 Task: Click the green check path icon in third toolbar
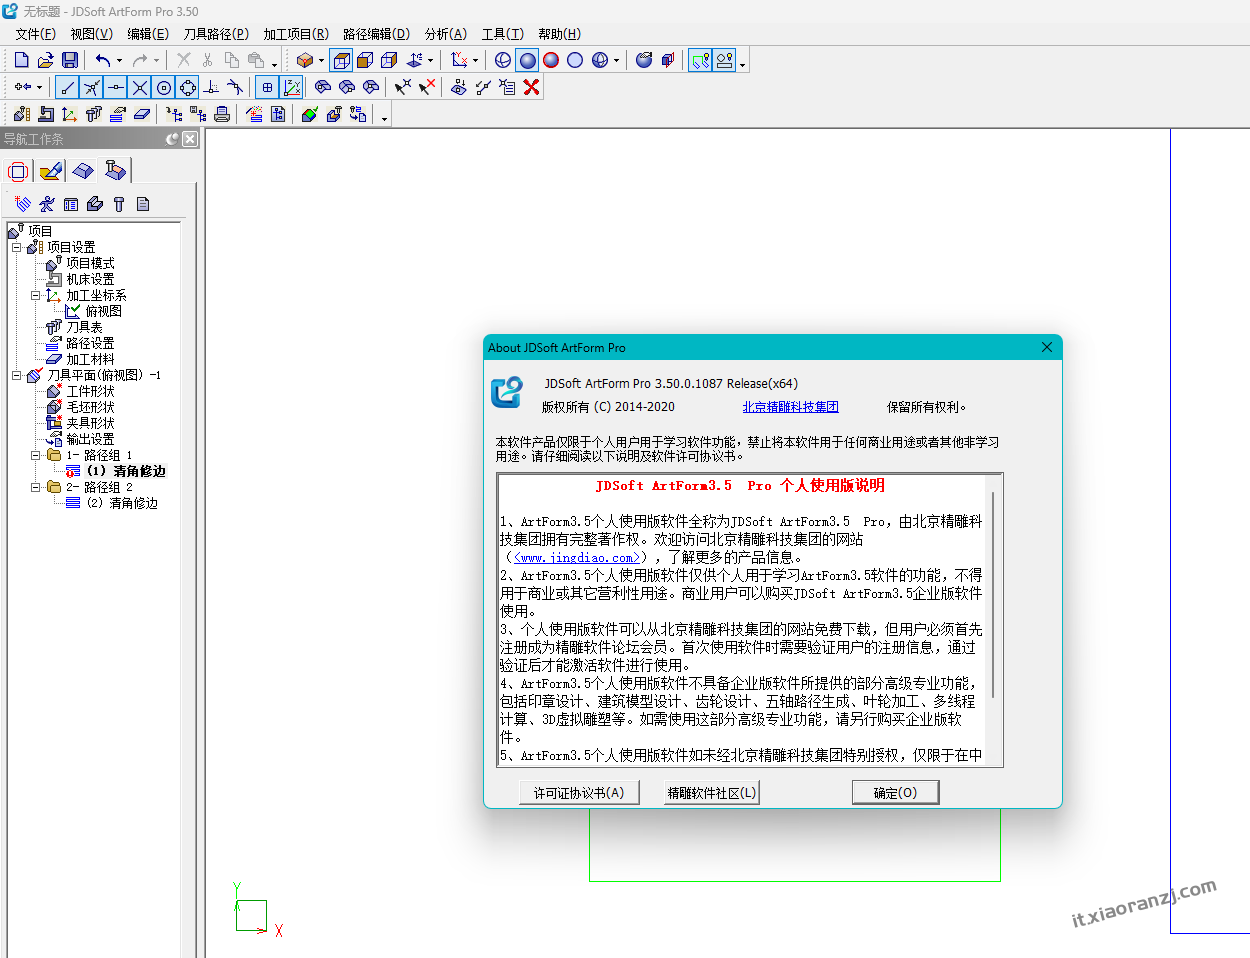[310, 114]
